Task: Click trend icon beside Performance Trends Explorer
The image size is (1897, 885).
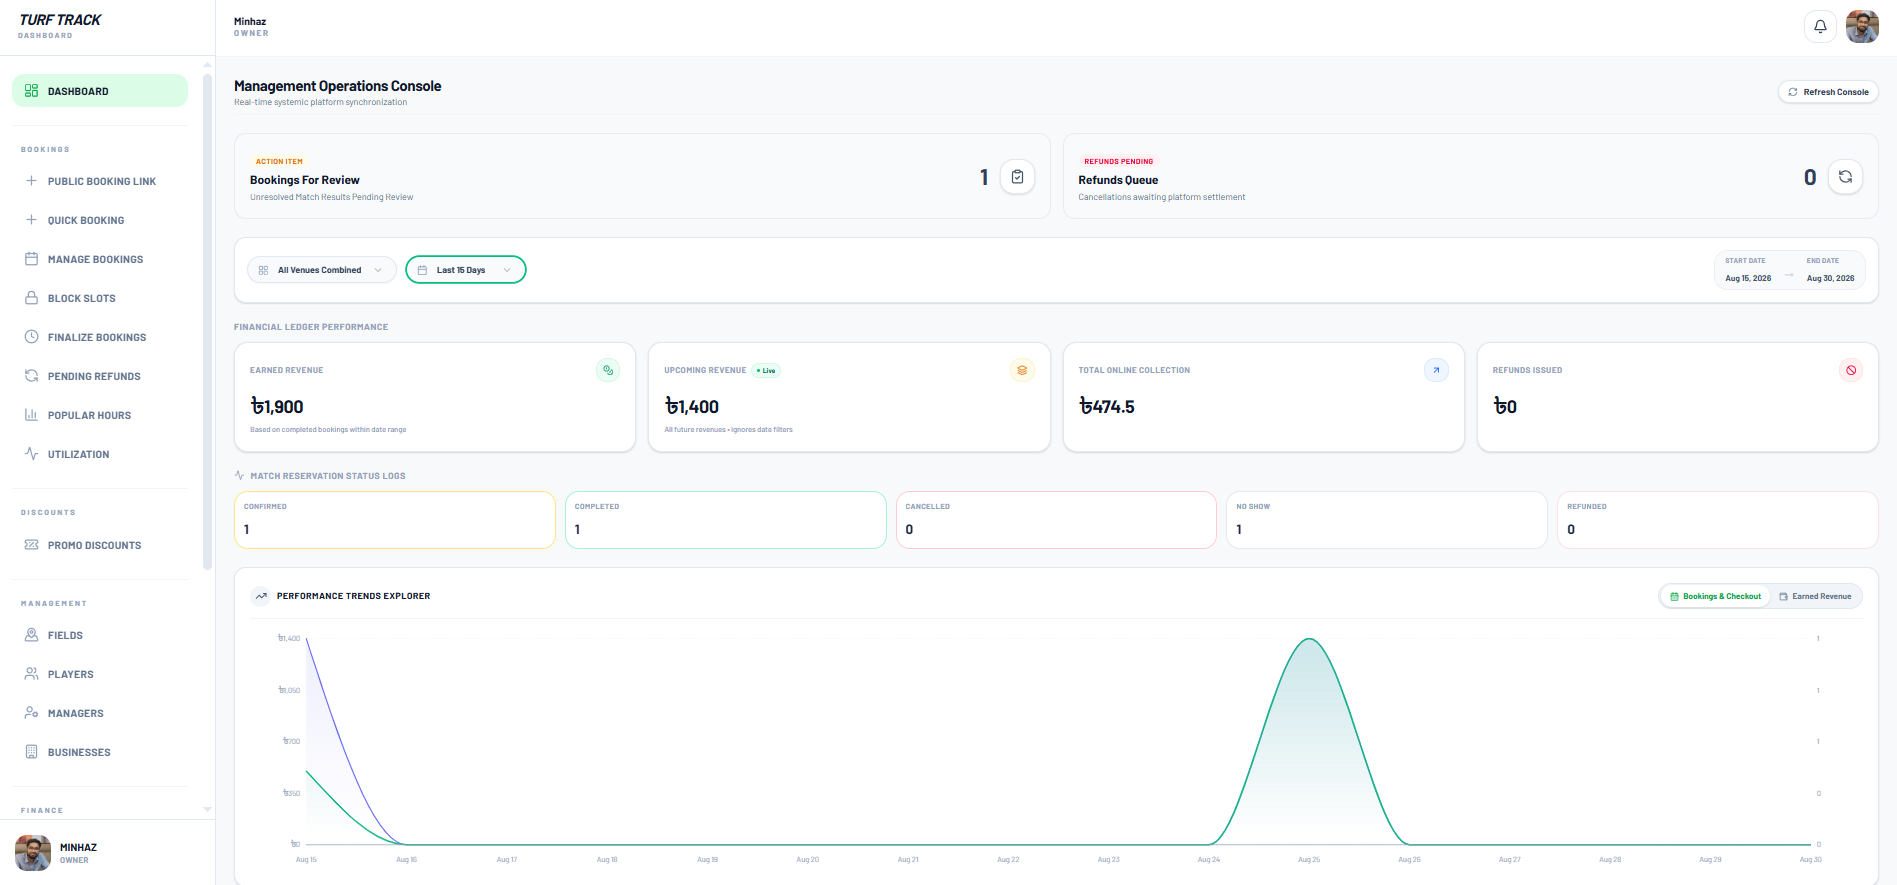Action: pyautogui.click(x=261, y=596)
